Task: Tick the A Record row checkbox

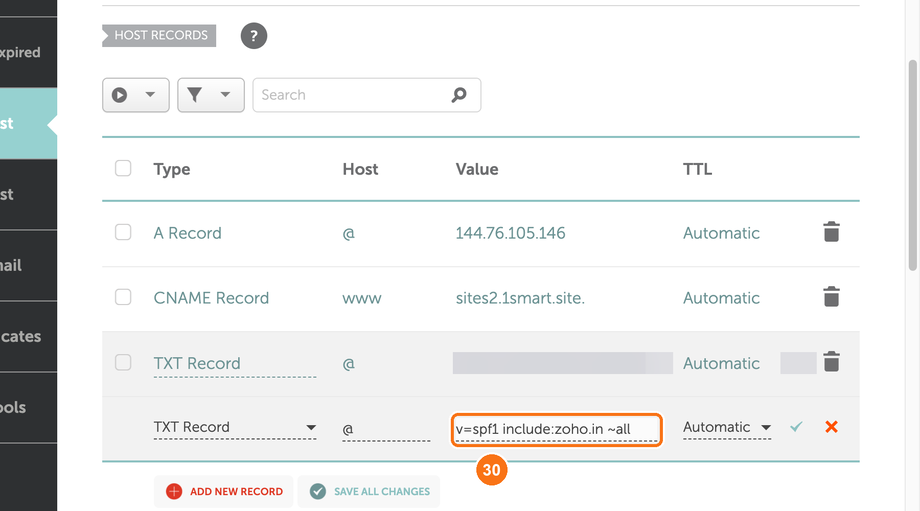Action: [x=123, y=232]
